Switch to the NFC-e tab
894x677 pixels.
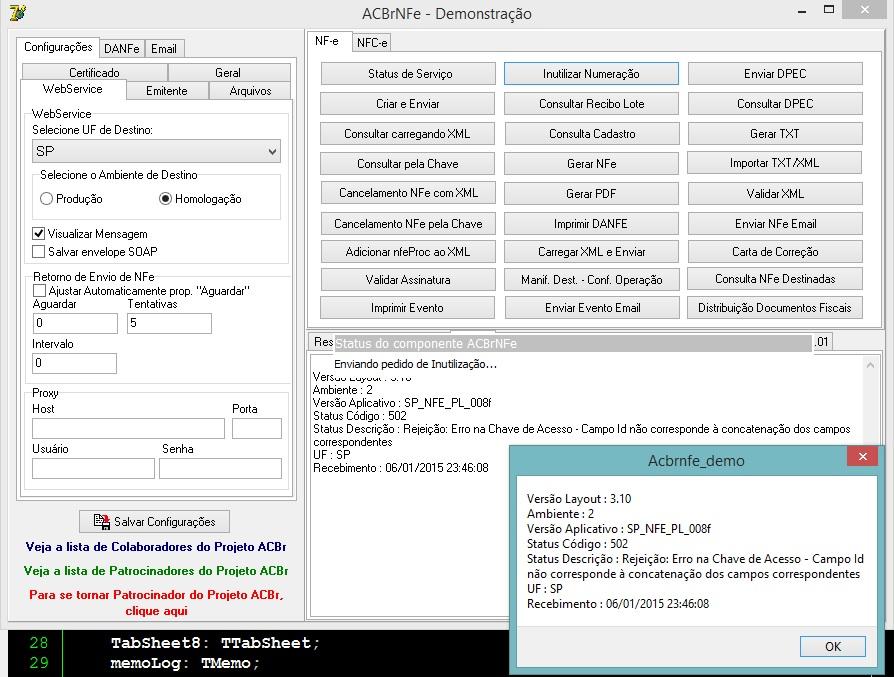pos(372,42)
